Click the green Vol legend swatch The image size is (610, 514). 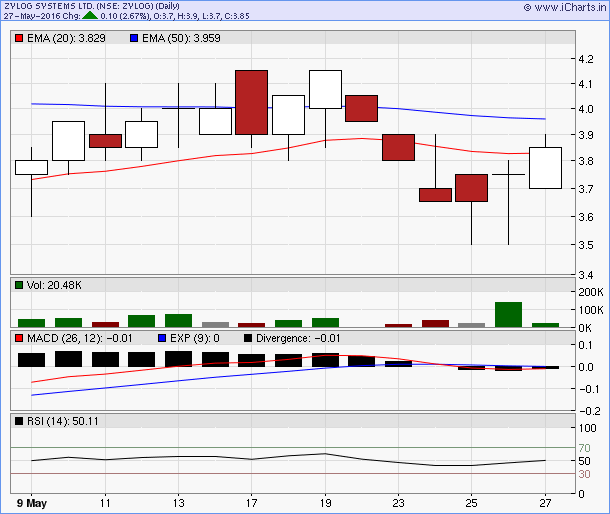[19, 285]
